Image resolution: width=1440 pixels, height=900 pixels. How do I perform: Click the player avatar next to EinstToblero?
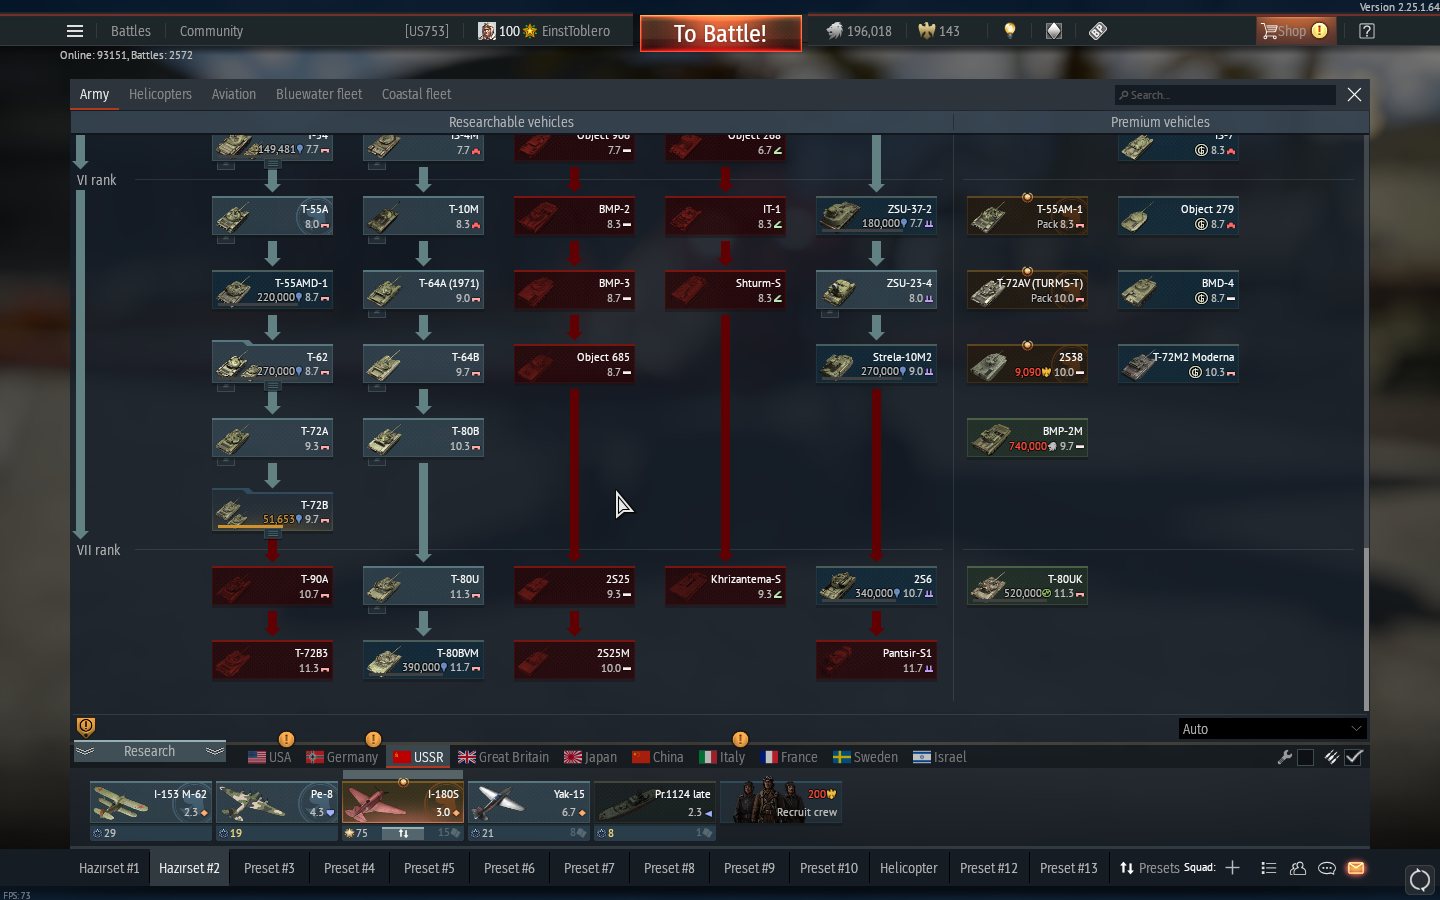[487, 31]
